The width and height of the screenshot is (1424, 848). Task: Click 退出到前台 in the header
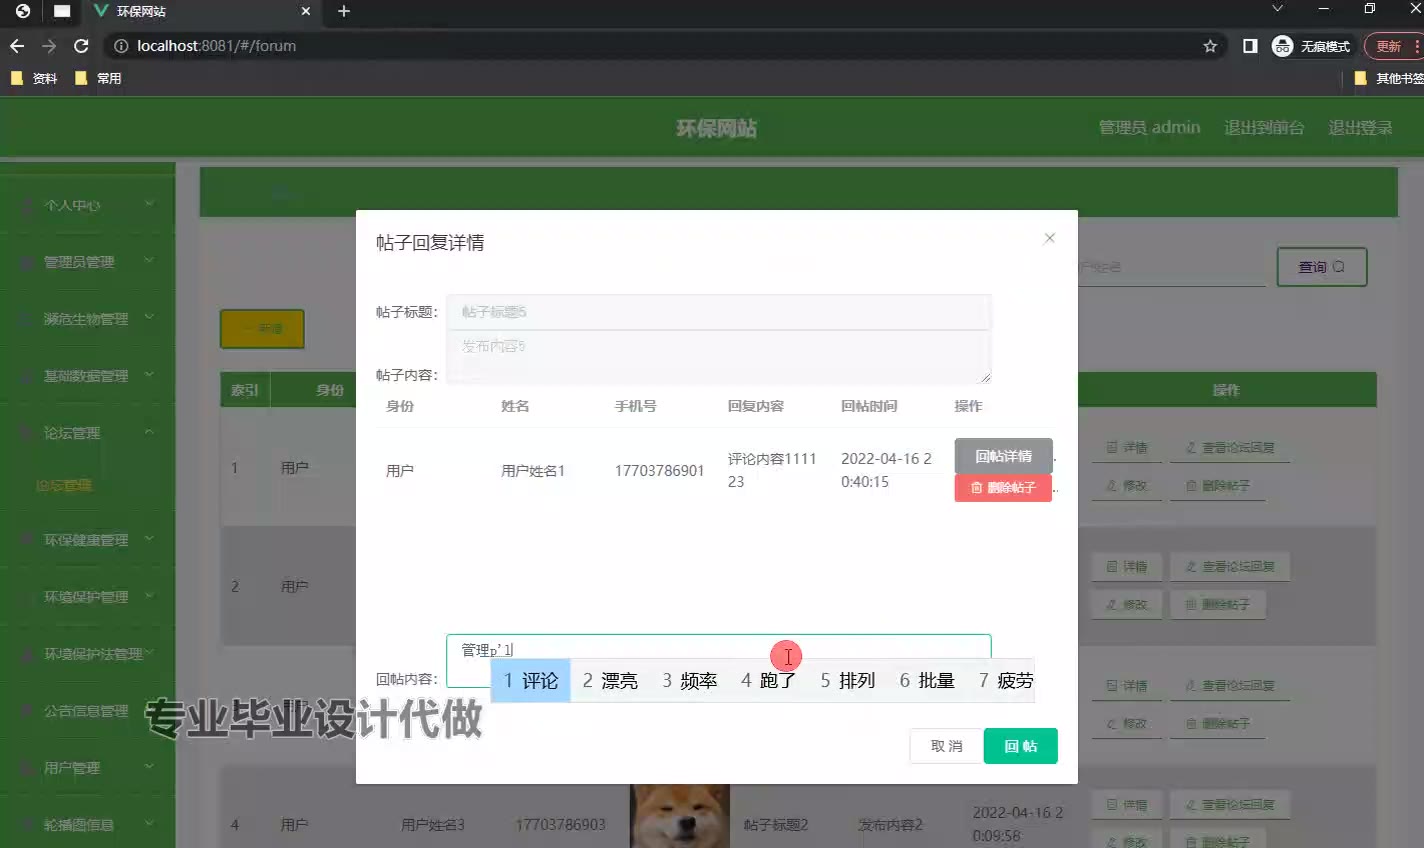point(1264,128)
